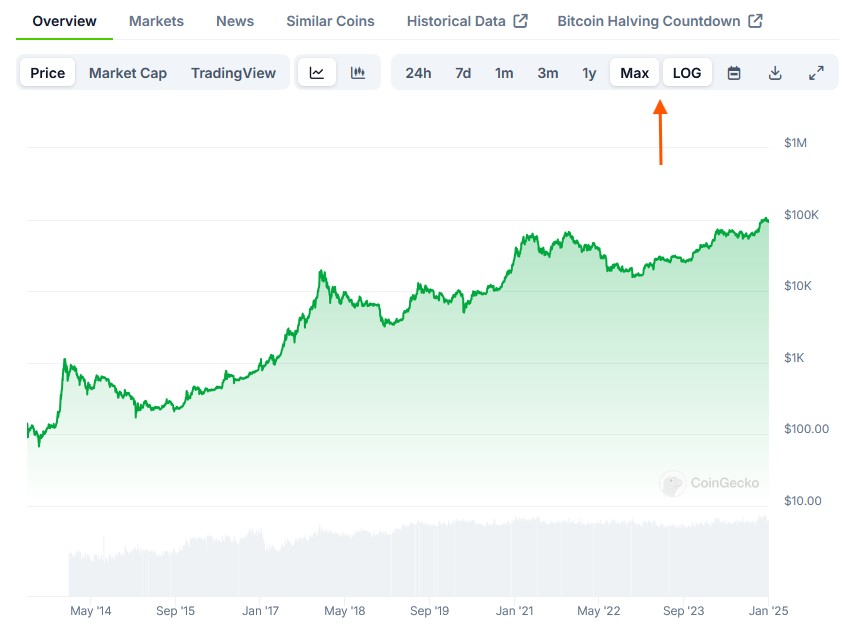Image resolution: width=846 pixels, height=632 pixels.
Task: Go to the News tab
Action: click(x=235, y=21)
